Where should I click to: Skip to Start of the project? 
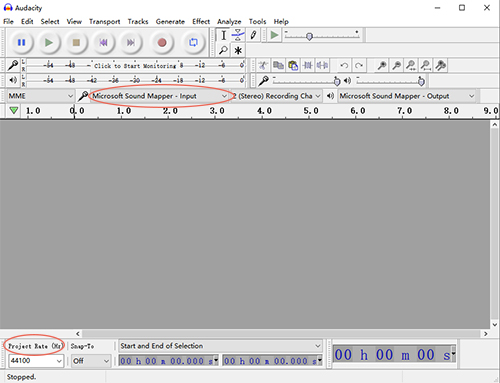click(103, 43)
